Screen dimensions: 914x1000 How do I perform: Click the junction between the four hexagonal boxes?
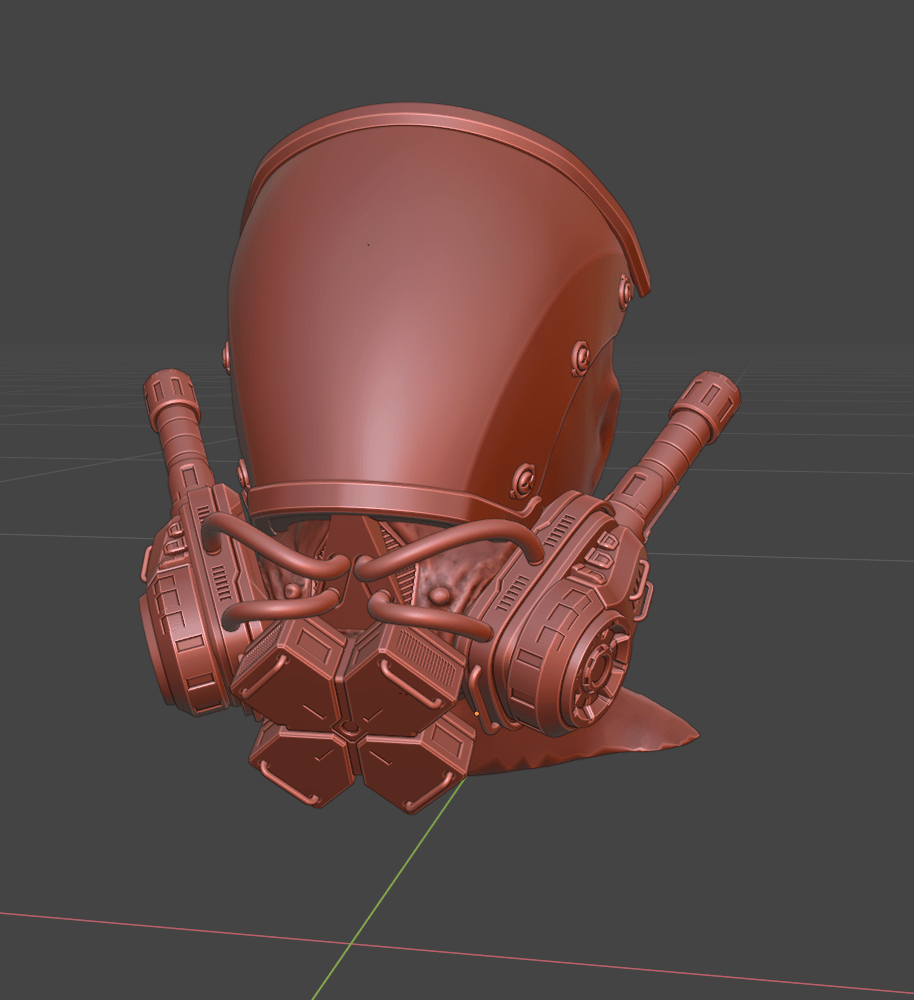tap(348, 723)
